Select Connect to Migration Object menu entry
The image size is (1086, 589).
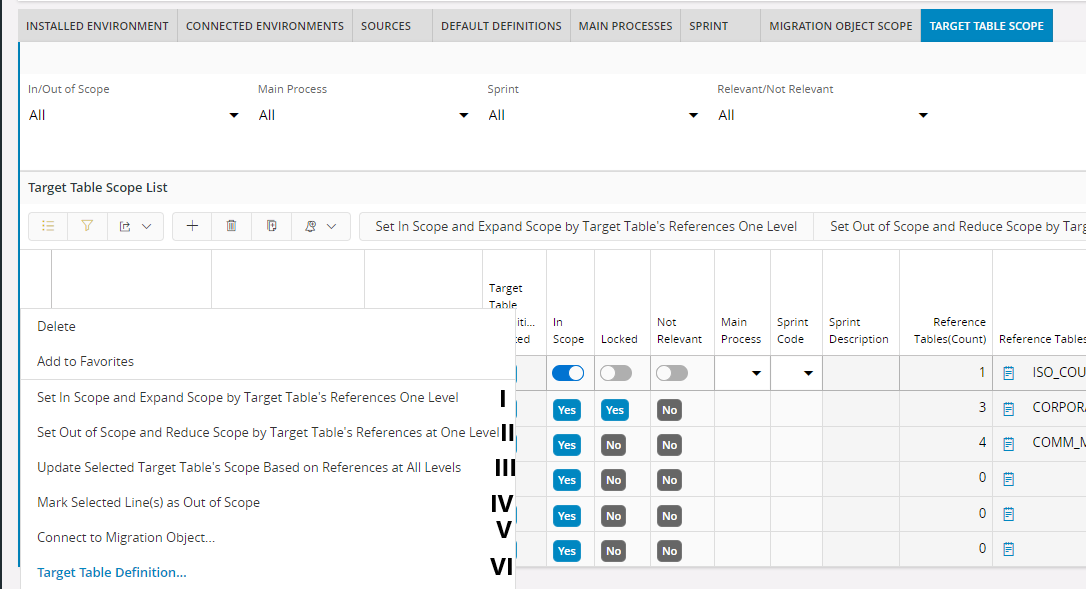coord(126,538)
